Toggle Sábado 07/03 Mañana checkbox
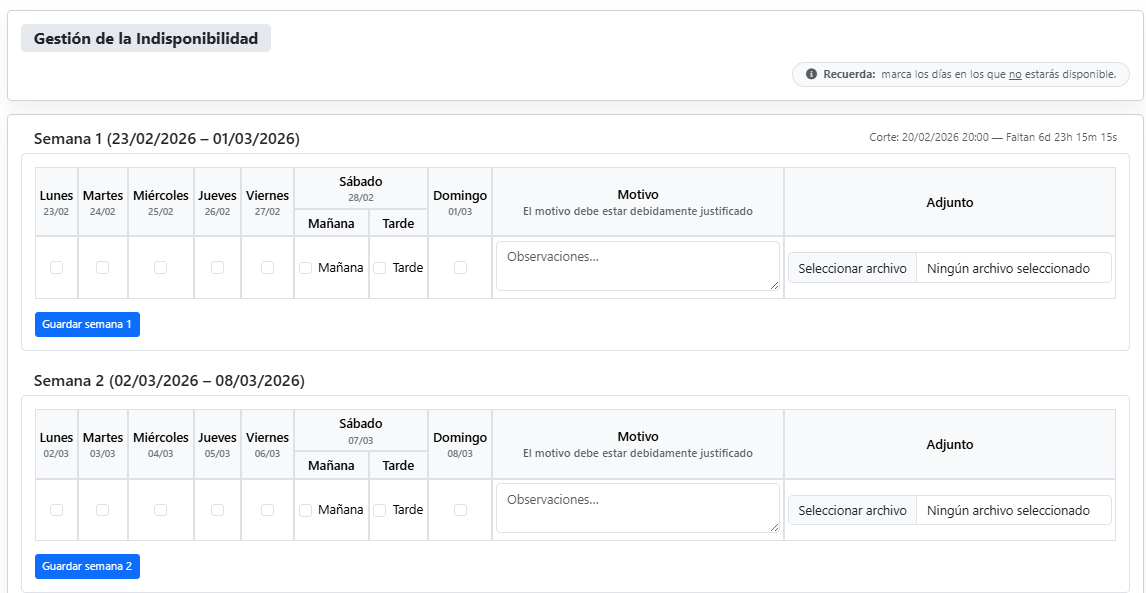Viewport: 1146px width, 593px height. tap(306, 510)
